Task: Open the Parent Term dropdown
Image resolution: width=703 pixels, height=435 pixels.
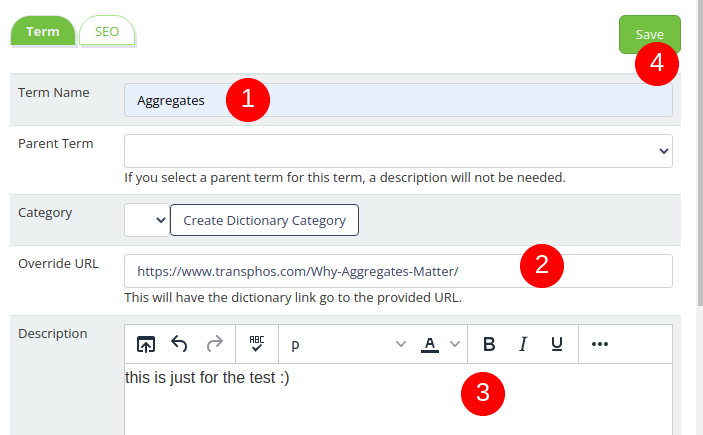Action: coord(398,151)
